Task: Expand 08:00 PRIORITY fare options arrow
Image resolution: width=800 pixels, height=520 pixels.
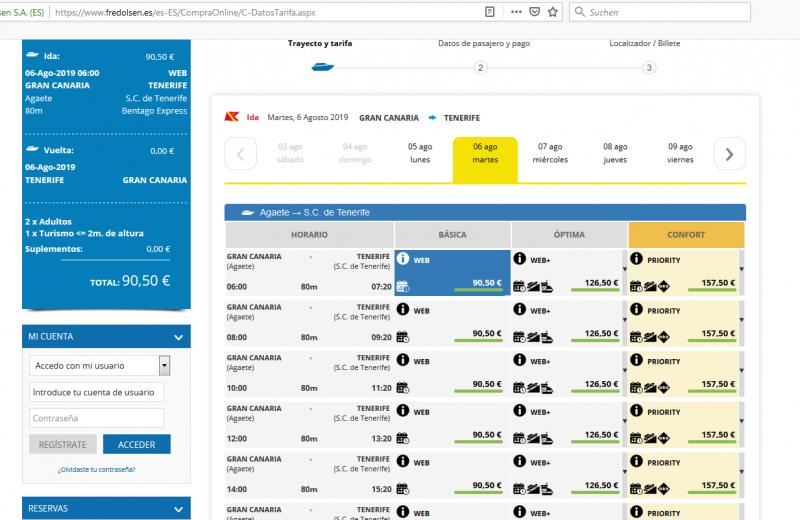Action: point(741,319)
